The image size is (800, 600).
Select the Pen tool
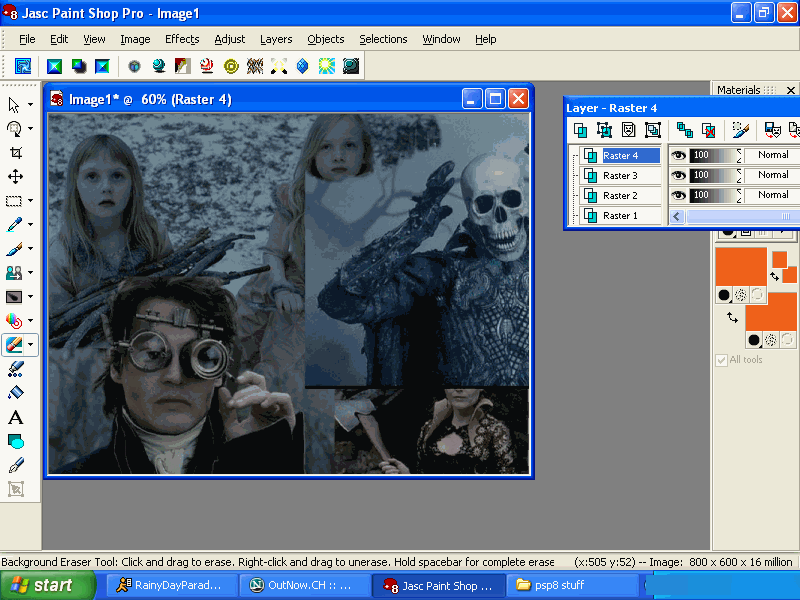pyautogui.click(x=16, y=465)
